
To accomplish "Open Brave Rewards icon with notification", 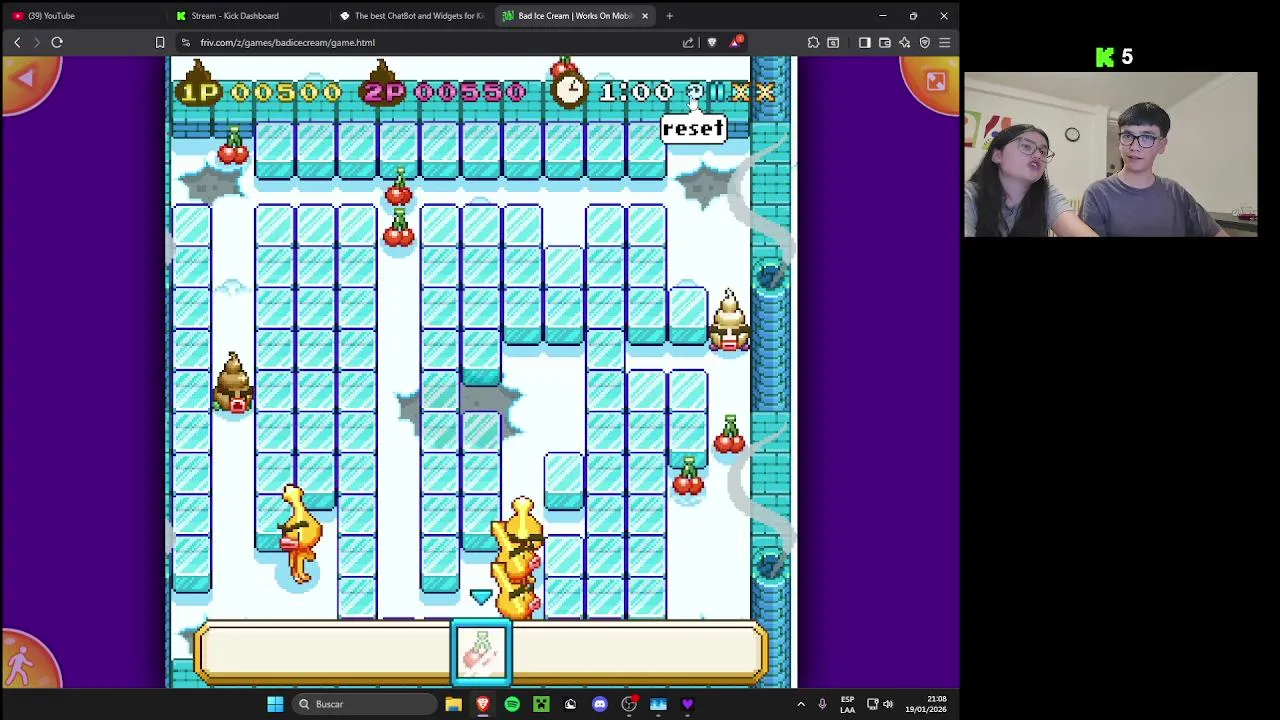I will [736, 42].
